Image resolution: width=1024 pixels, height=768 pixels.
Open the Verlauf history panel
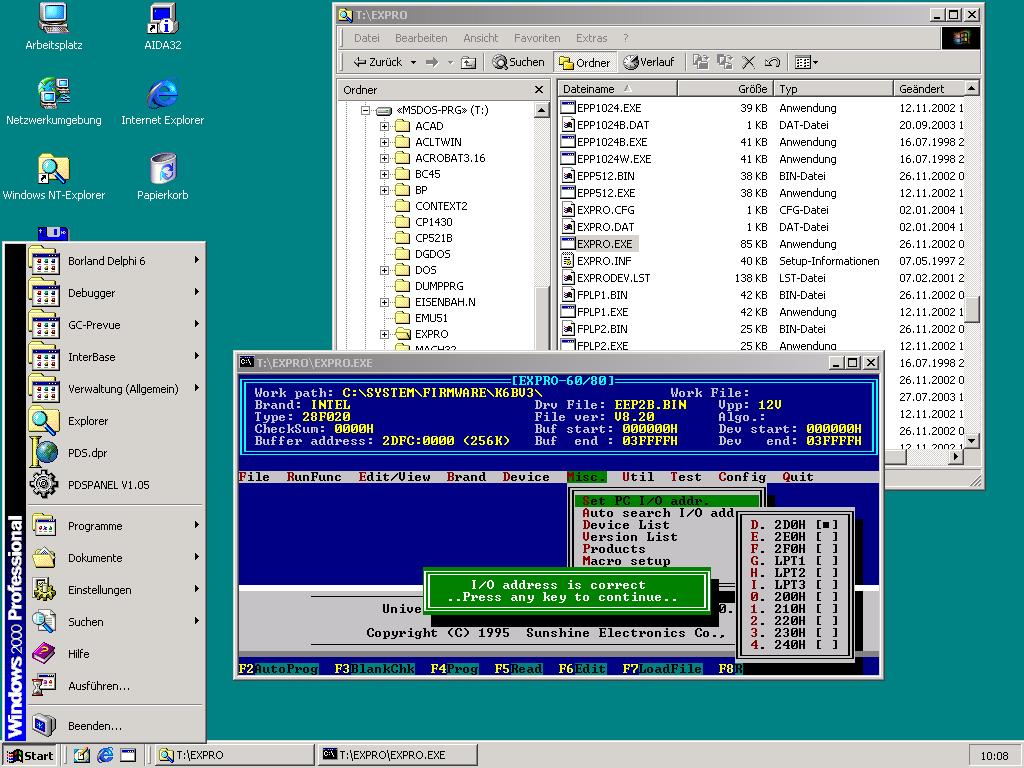tap(648, 62)
